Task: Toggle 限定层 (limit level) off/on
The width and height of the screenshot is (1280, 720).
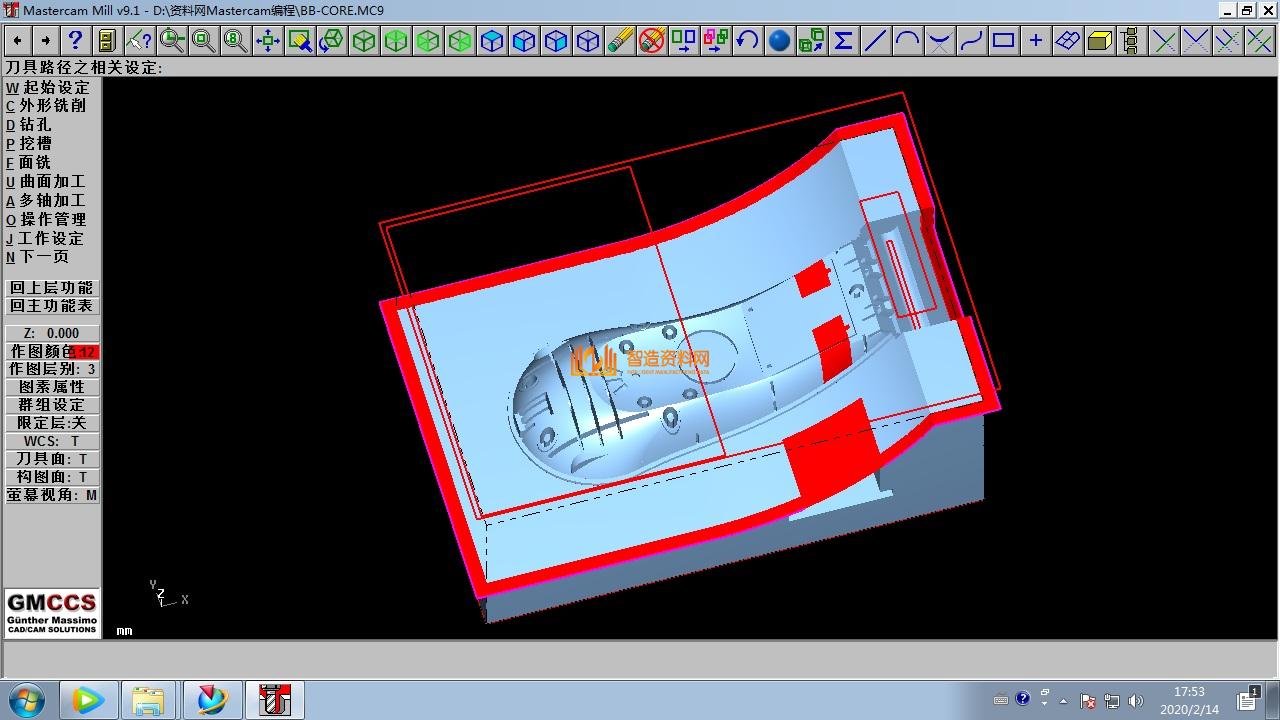Action: point(53,423)
